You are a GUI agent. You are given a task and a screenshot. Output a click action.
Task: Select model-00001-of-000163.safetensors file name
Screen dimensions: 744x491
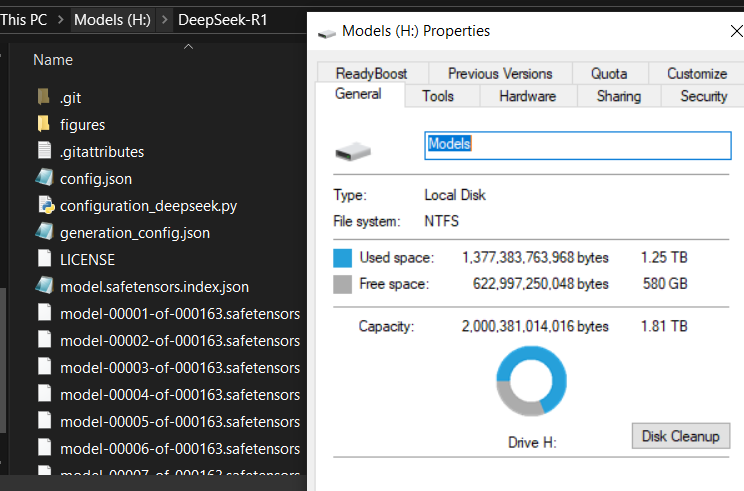[180, 314]
